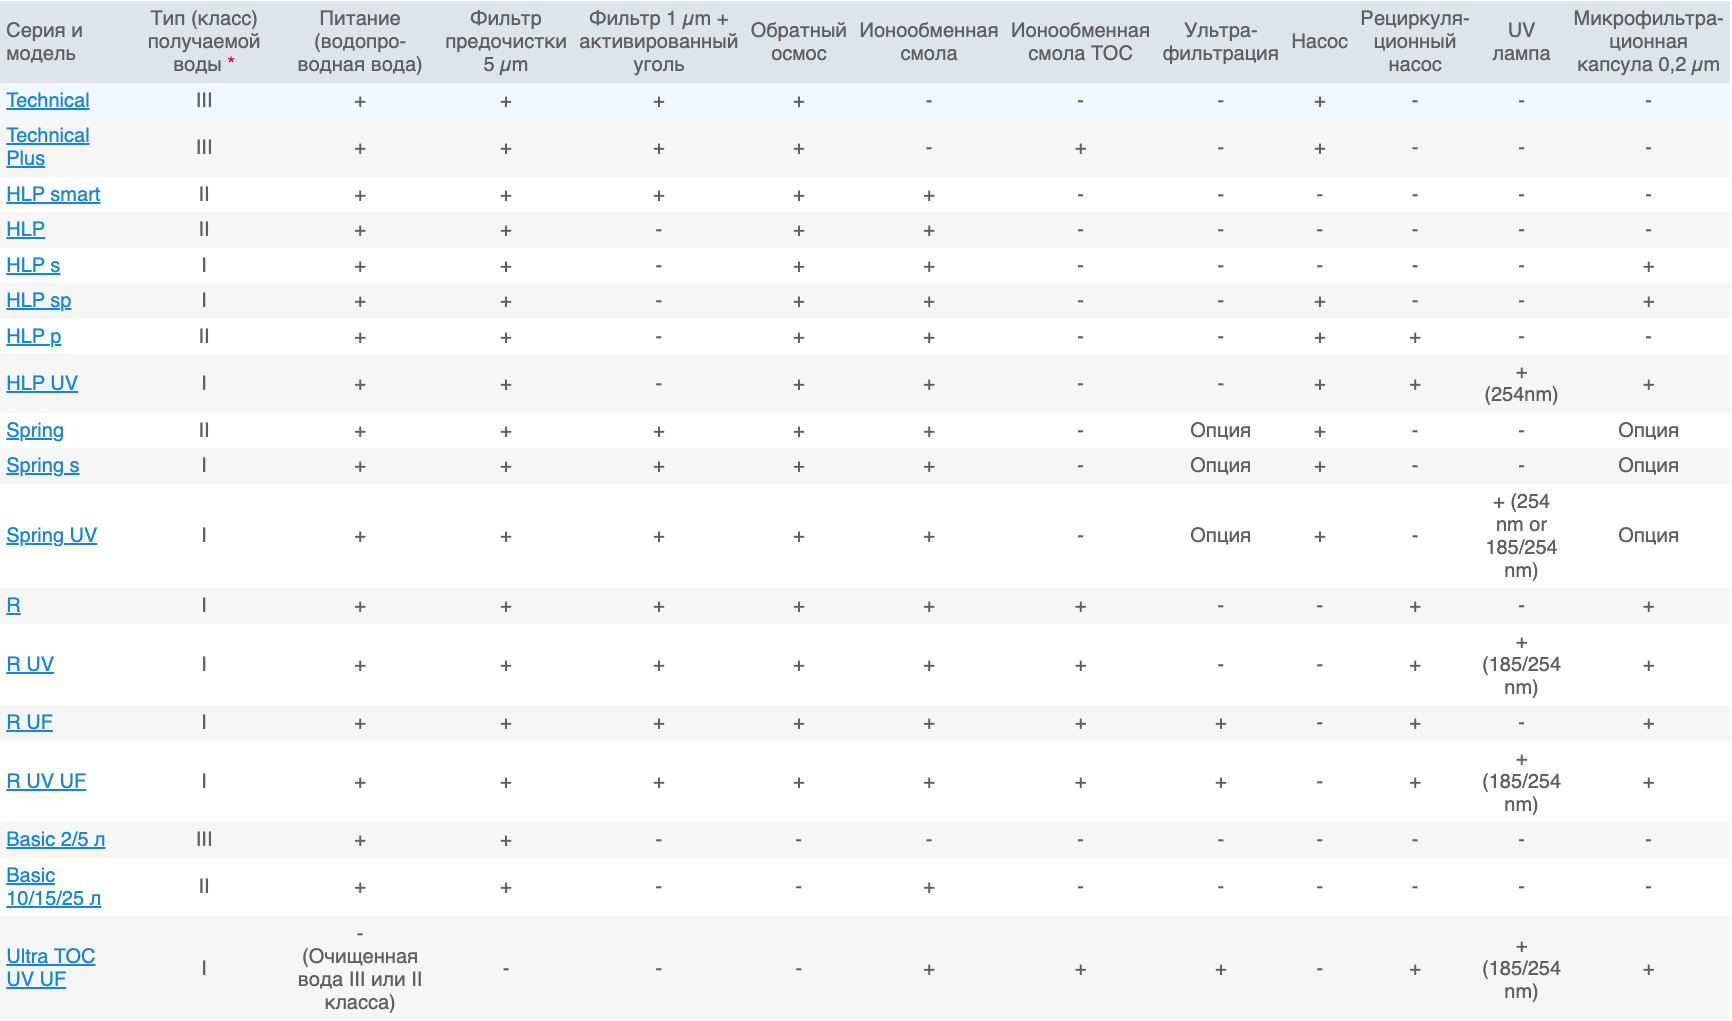Open the Spring model link

[35, 430]
